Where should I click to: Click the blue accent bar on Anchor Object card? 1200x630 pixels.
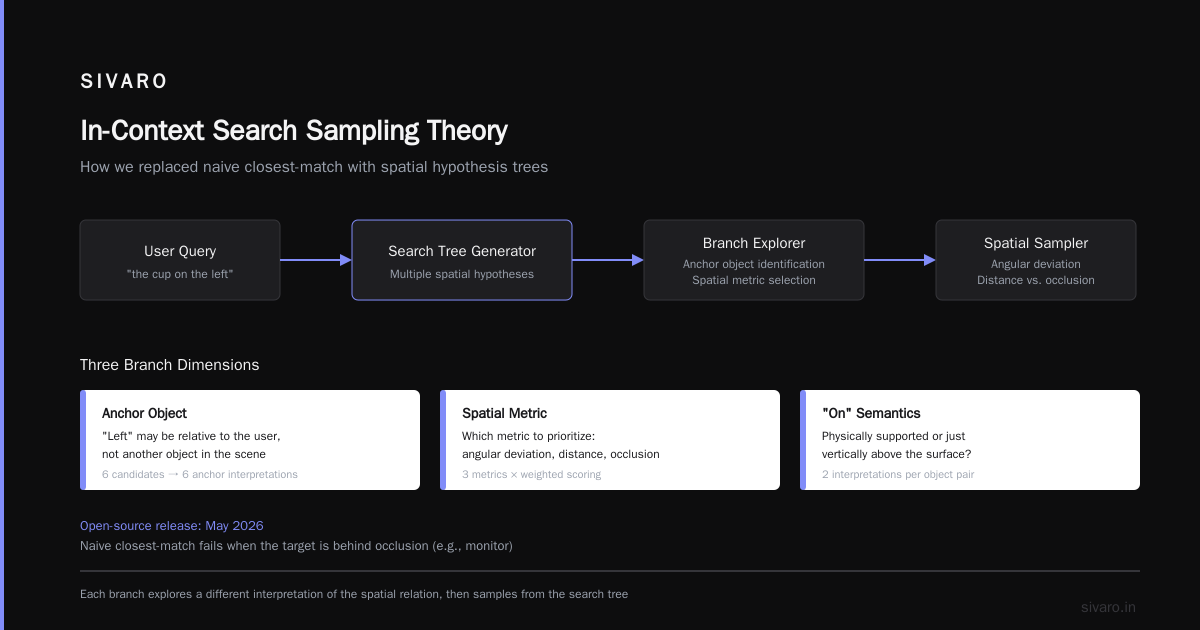tap(83, 440)
